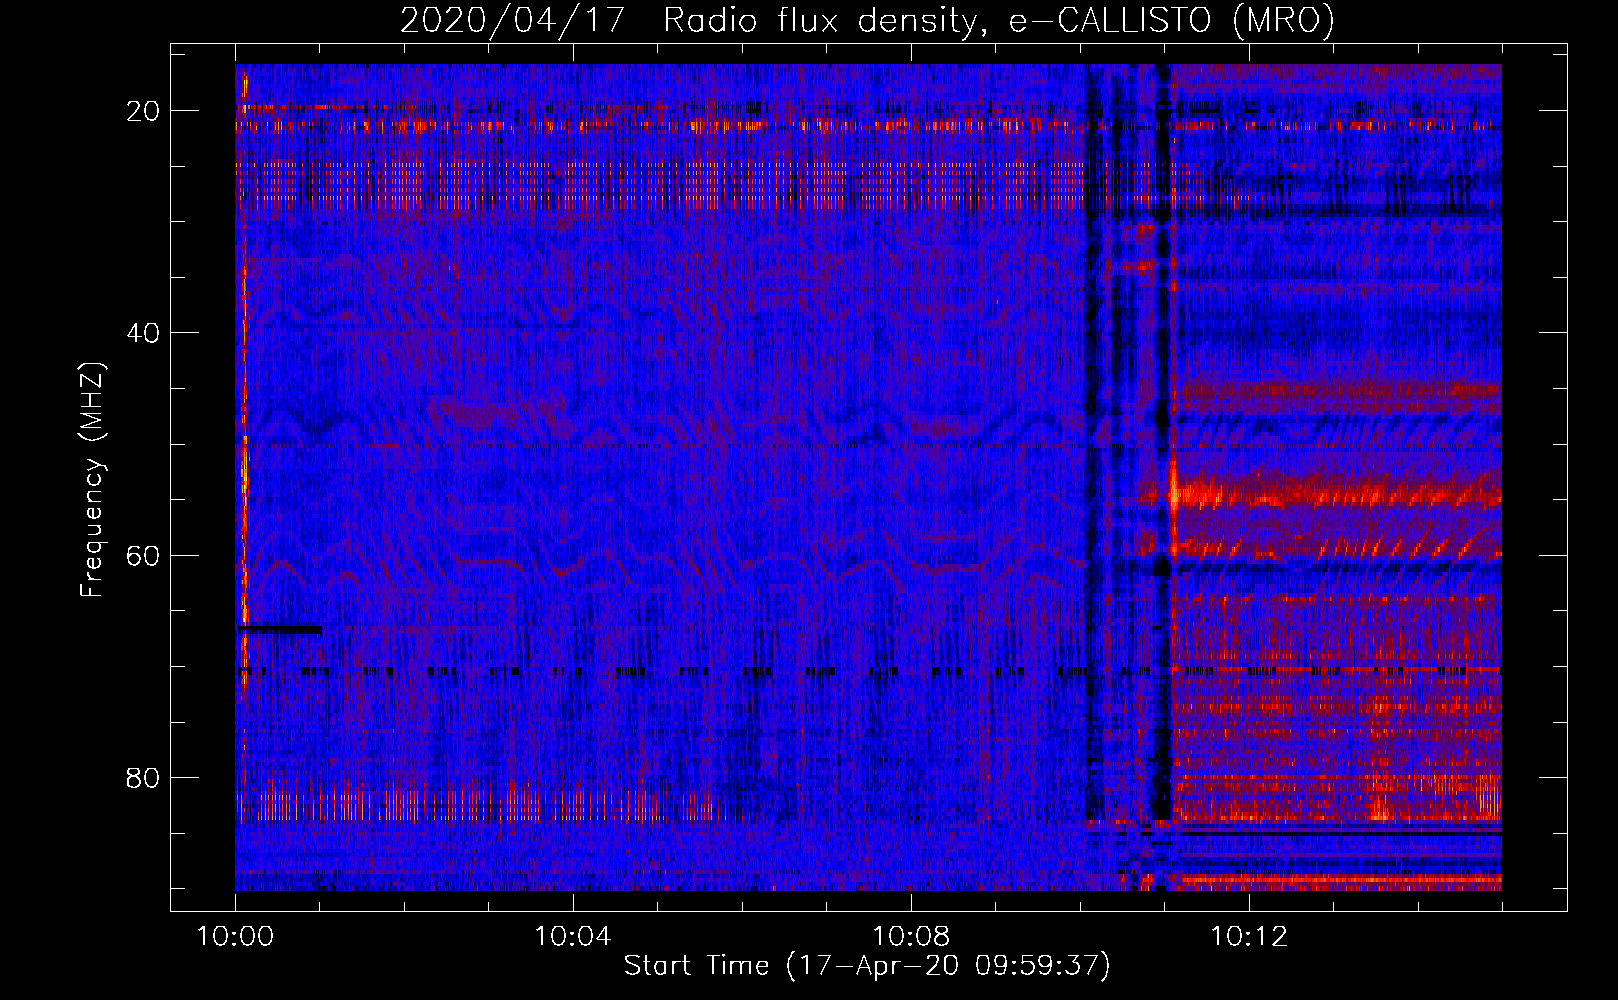Click the 10:00 time tick label
The height and width of the screenshot is (1000, 1618).
(x=236, y=937)
